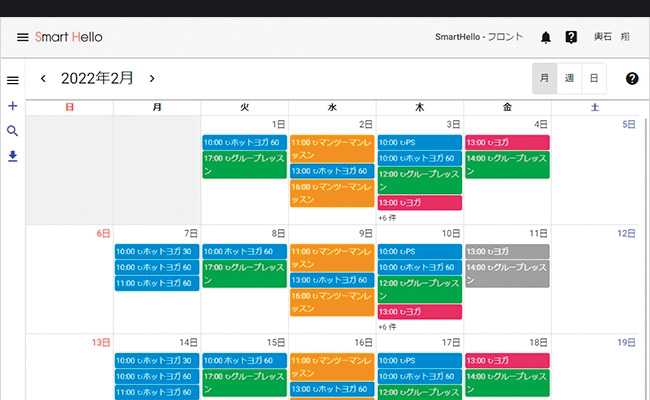Open the user name 輿石 翔 menu
The width and height of the screenshot is (650, 400).
point(612,37)
